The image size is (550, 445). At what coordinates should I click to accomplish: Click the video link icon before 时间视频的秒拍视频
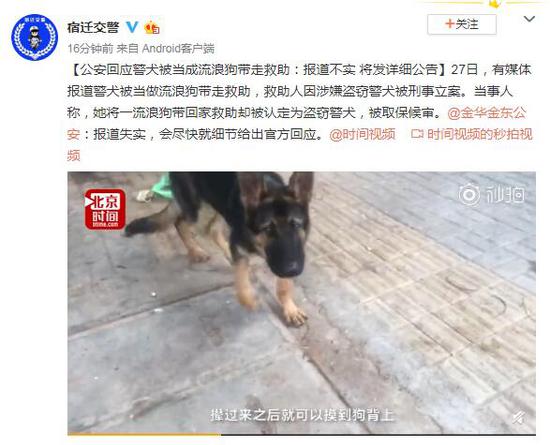417,134
